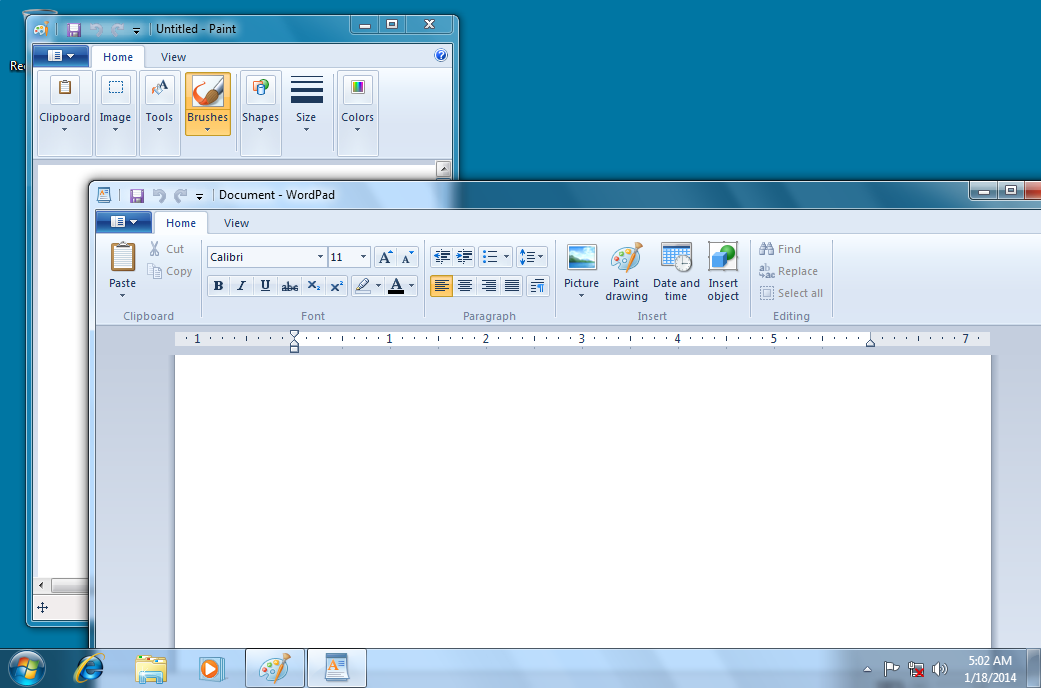Switch to the WordPad View tab
The width and height of the screenshot is (1041, 688).
click(x=236, y=223)
